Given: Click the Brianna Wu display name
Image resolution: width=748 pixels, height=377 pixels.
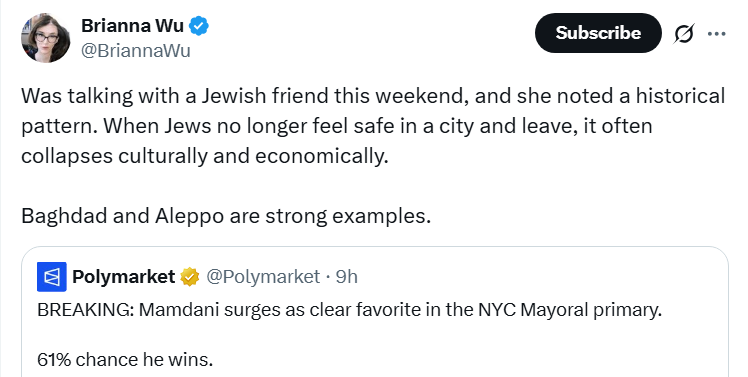Looking at the screenshot, I should pyautogui.click(x=132, y=25).
